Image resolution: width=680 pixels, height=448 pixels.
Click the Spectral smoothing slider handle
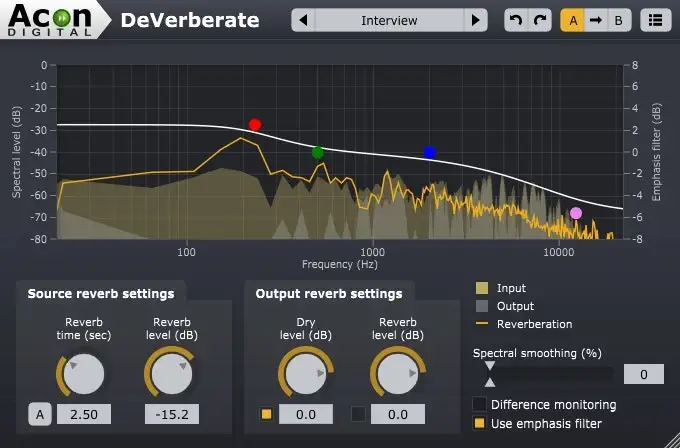click(x=490, y=374)
